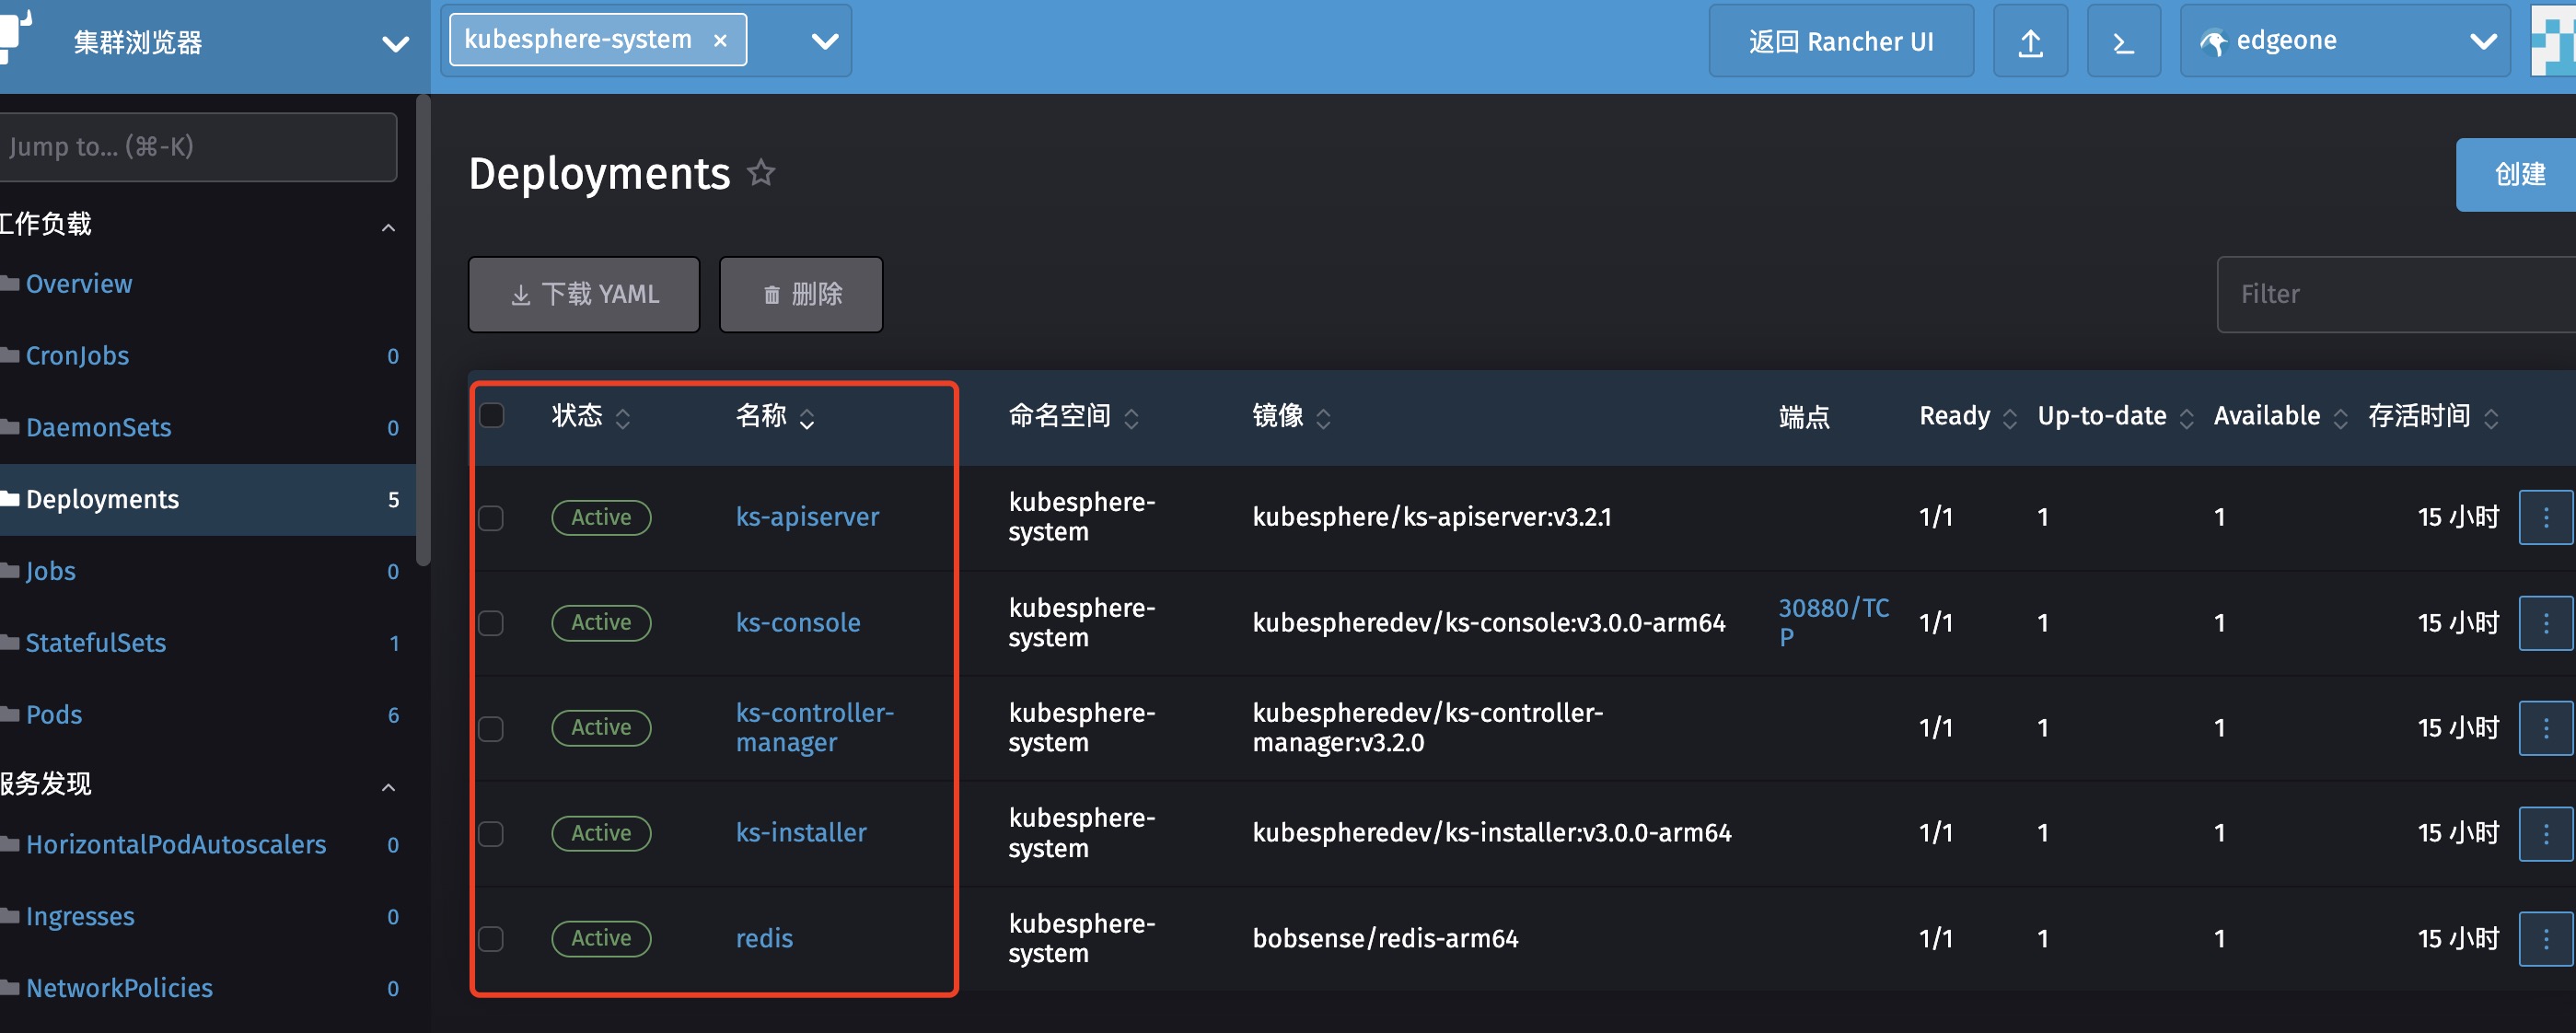Open HorizontalPodAutoscalers in the sidebar

[176, 845]
